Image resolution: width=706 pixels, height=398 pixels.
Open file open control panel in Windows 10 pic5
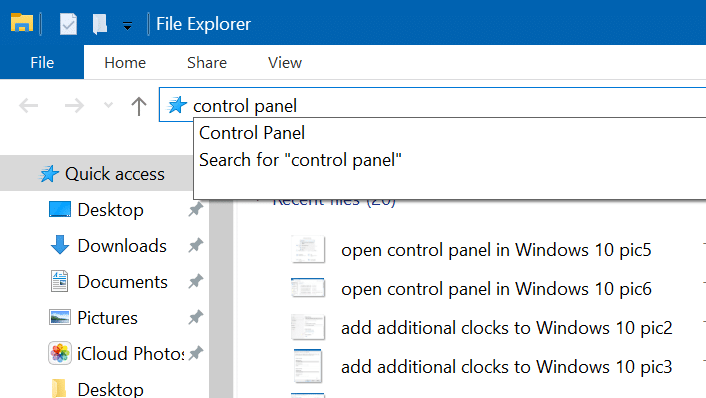(496, 250)
